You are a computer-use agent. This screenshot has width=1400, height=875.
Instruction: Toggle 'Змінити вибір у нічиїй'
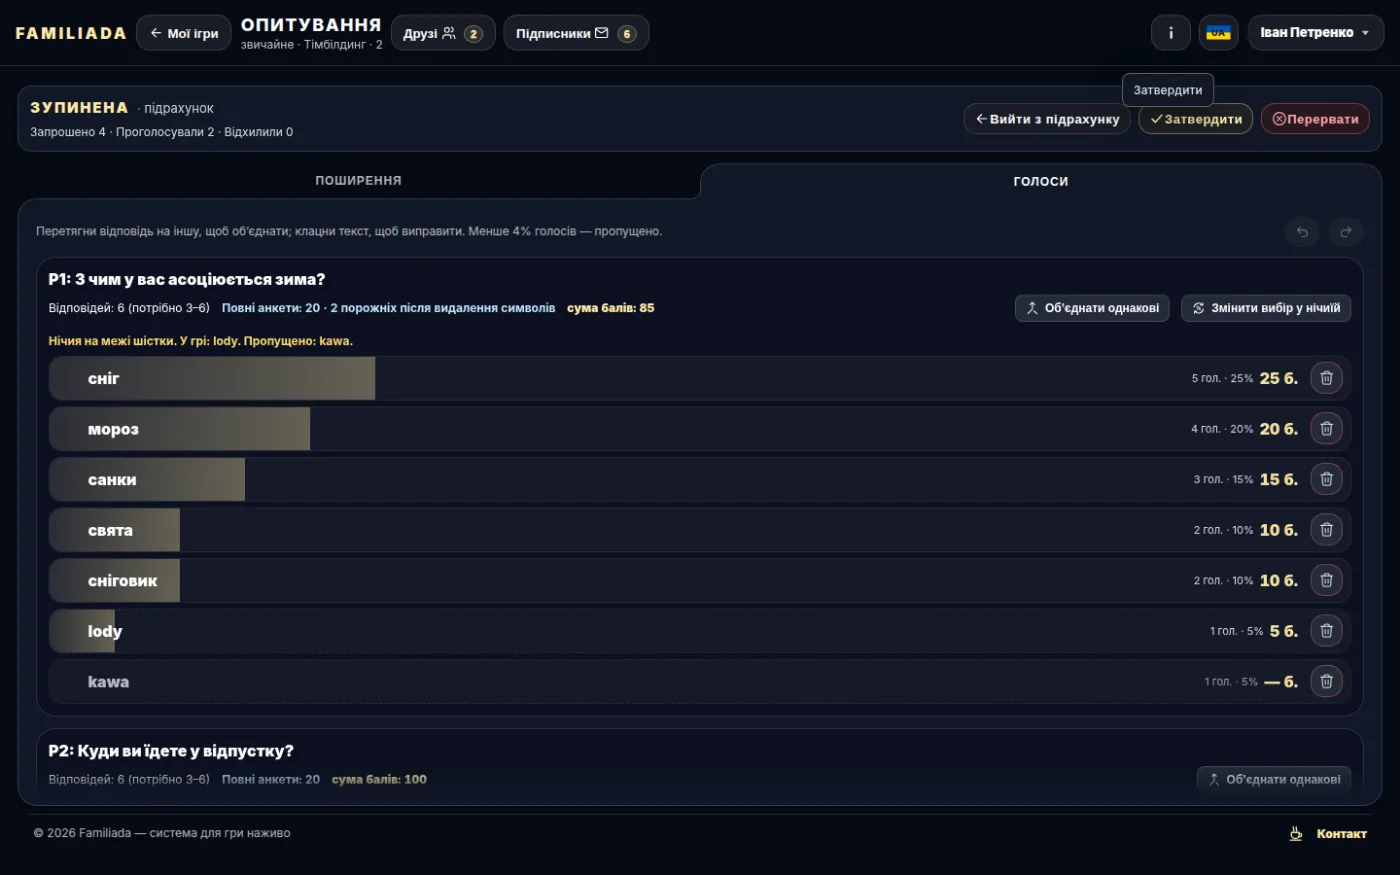tap(1266, 308)
